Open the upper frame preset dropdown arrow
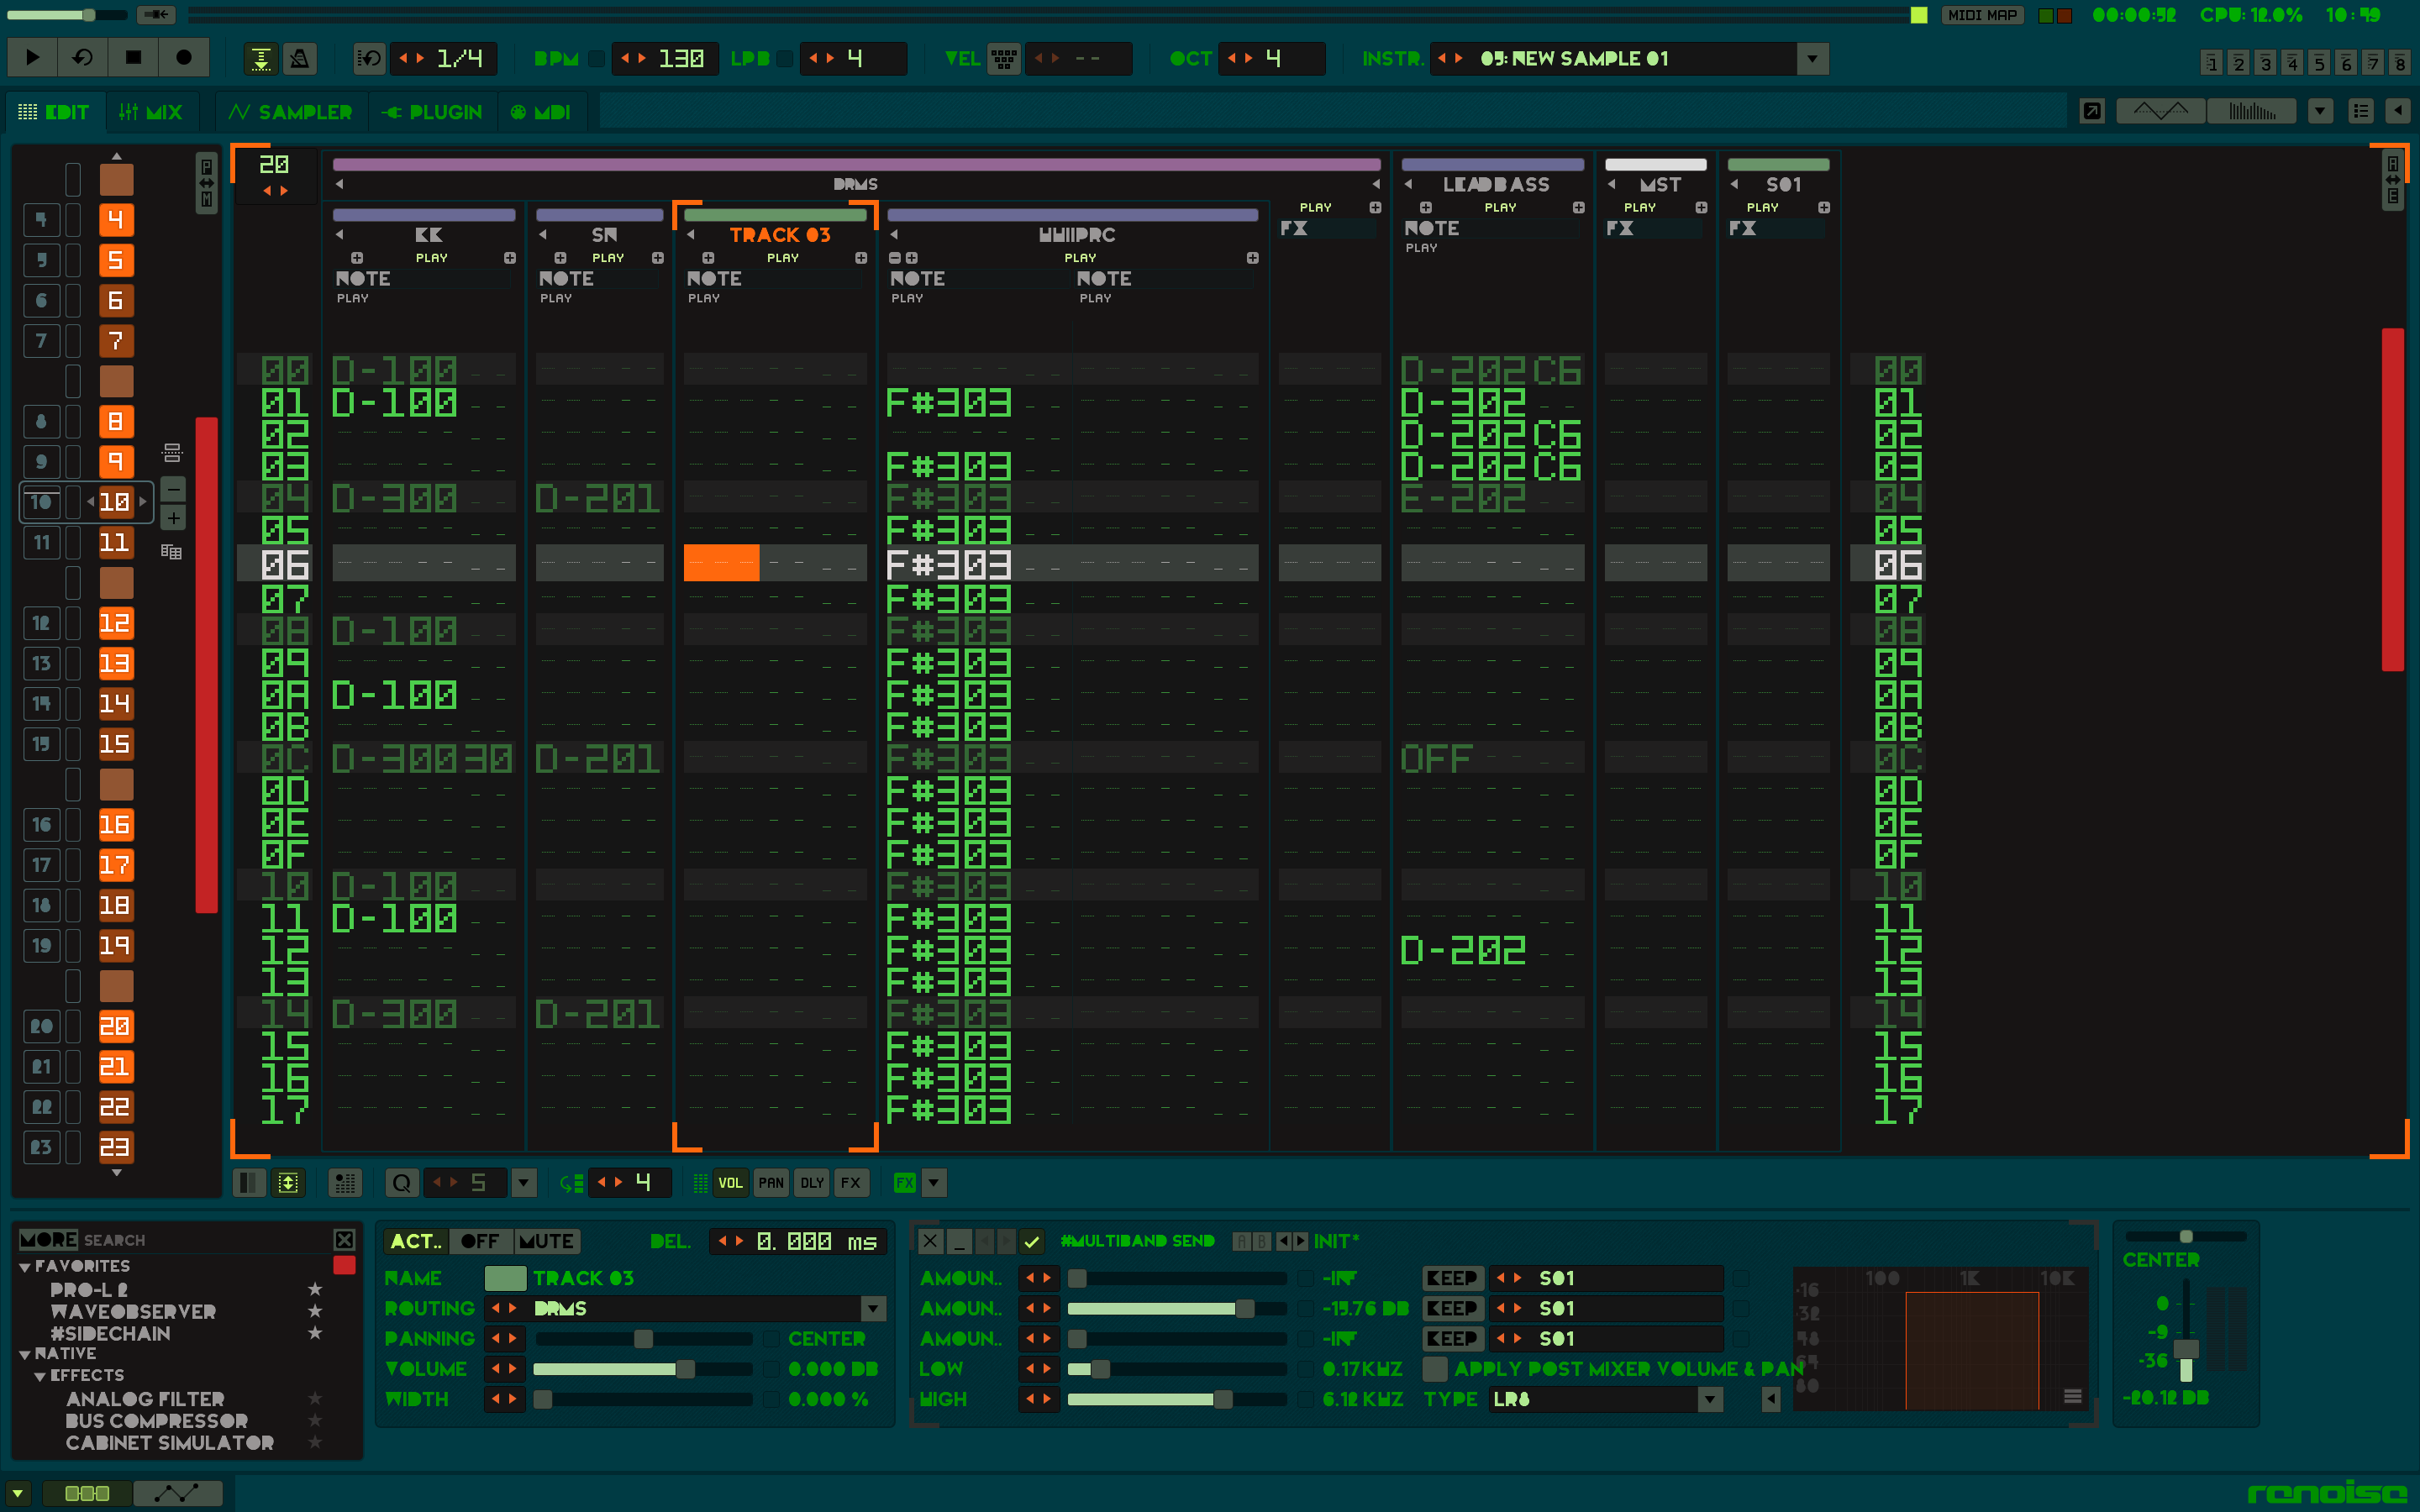Viewport: 2420px width, 1512px height. (x=2321, y=111)
